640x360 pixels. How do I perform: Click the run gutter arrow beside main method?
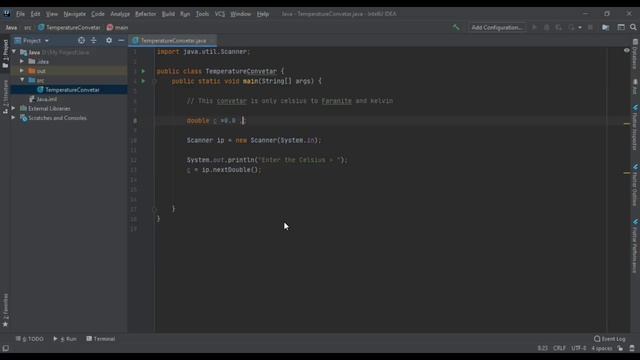click(143, 81)
